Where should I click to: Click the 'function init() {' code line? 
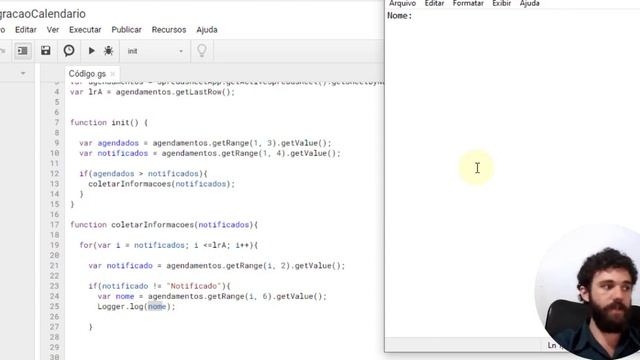tap(109, 122)
